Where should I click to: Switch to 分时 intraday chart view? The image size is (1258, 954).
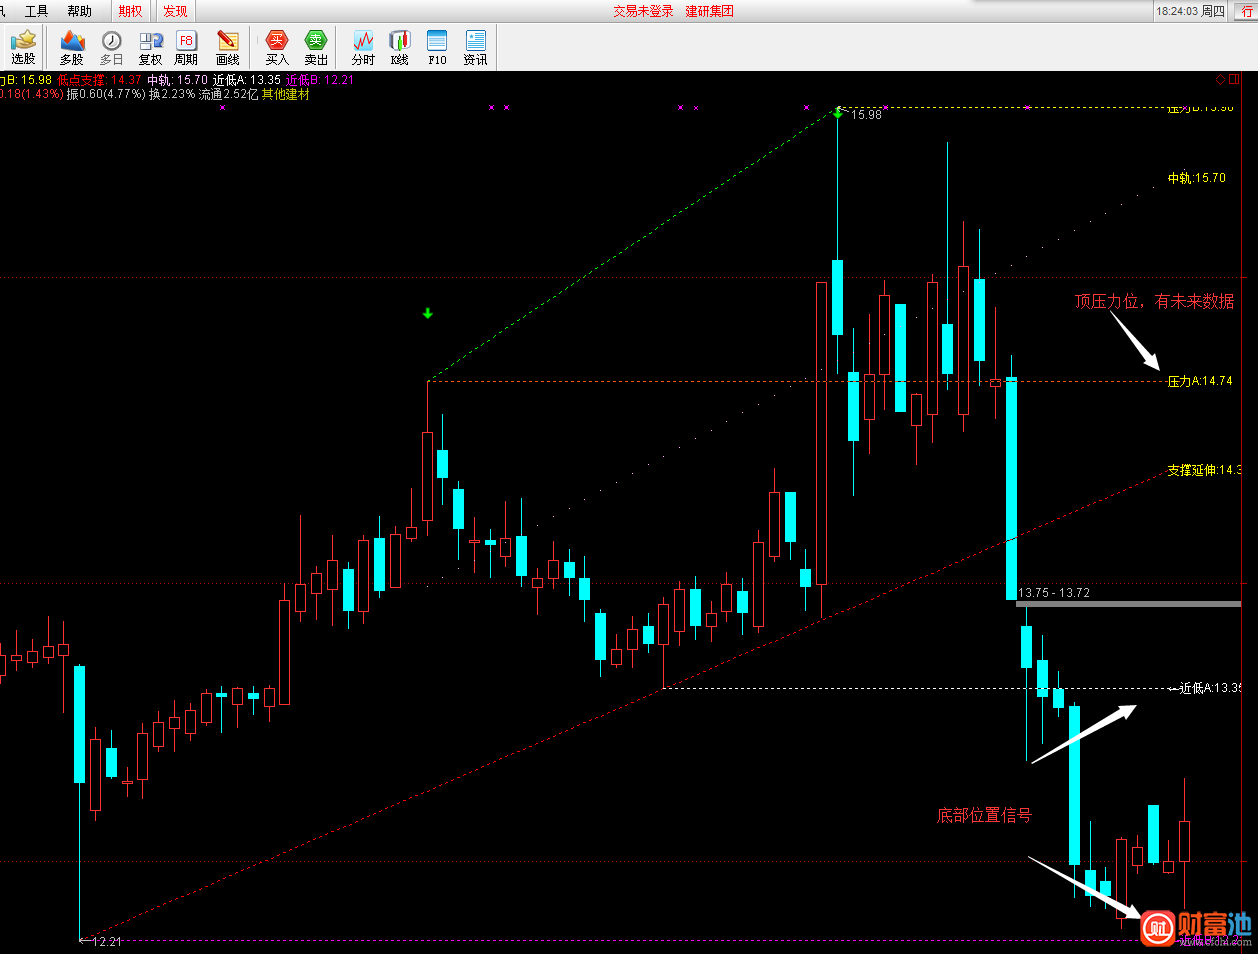click(x=363, y=47)
